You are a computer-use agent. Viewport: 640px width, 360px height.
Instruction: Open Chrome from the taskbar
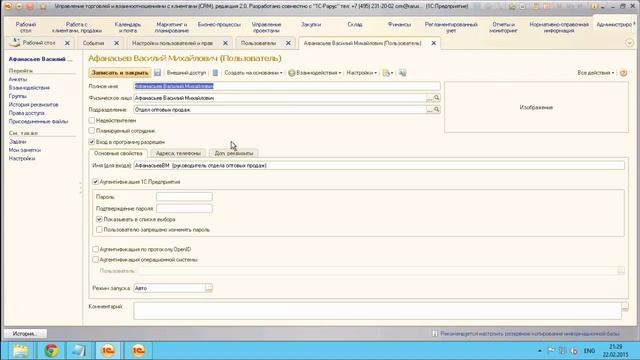(51, 351)
